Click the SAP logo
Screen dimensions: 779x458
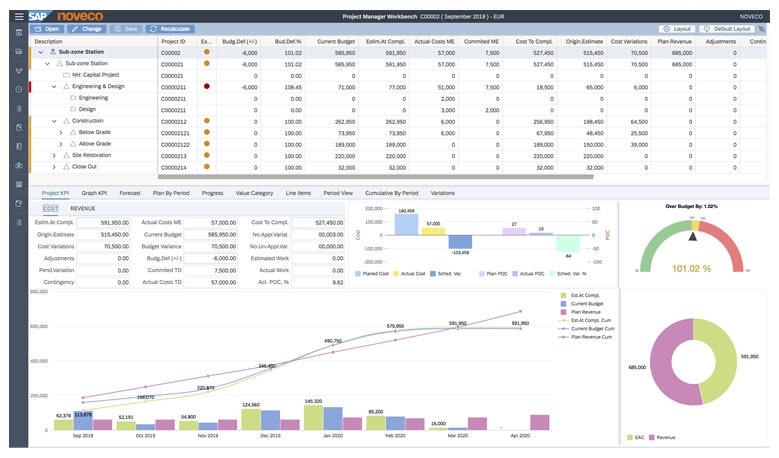click(x=38, y=16)
